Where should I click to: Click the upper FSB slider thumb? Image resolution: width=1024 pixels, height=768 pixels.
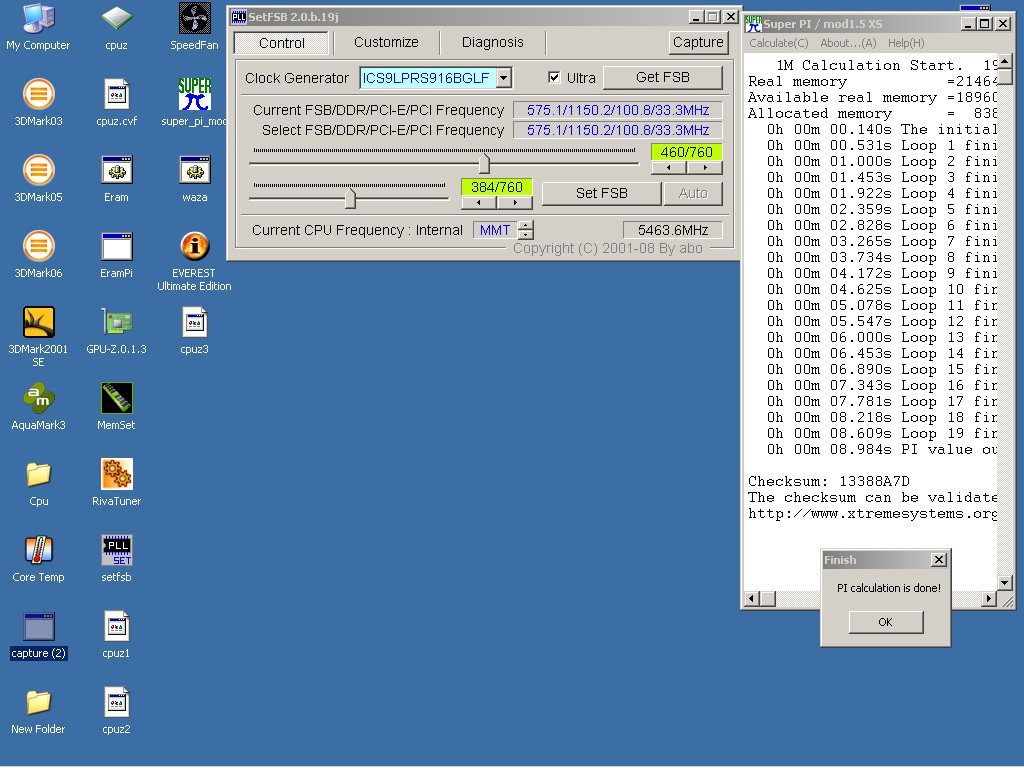point(484,163)
